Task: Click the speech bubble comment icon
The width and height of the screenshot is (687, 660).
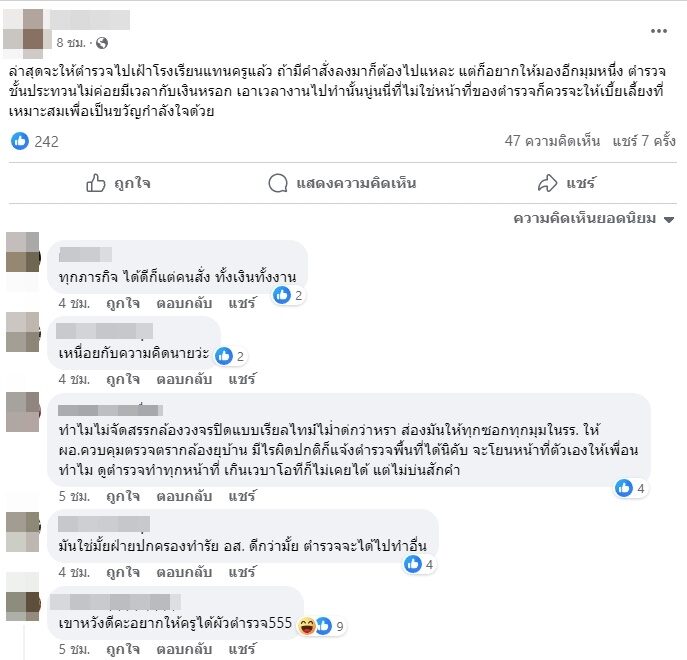Action: coord(278,183)
